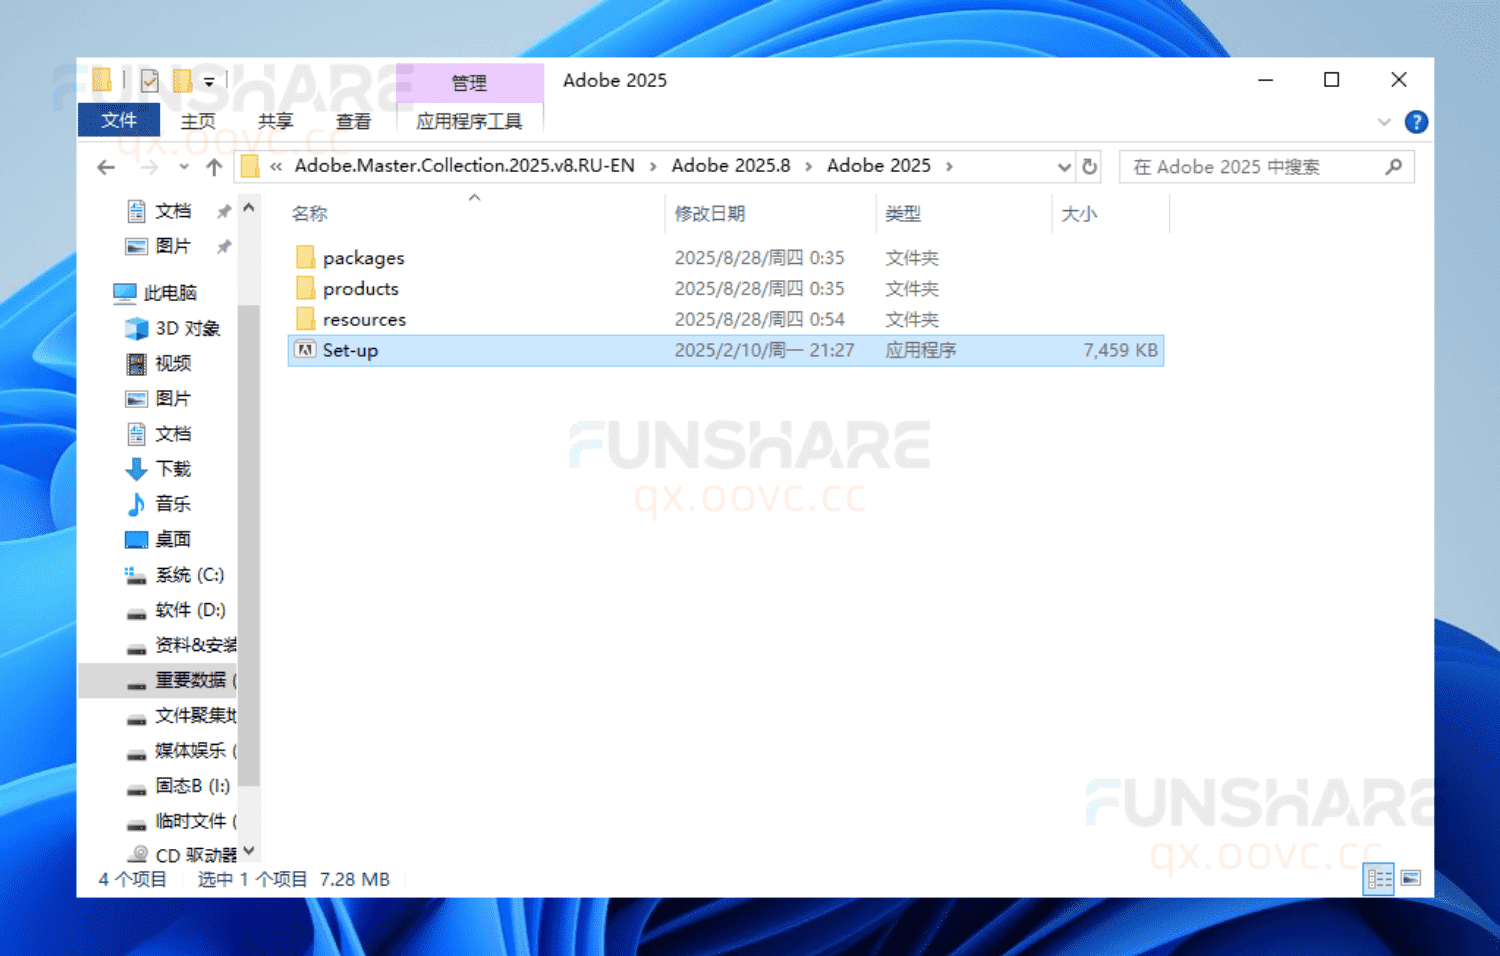The image size is (1500, 956).
Task: Open the recent locations dropdown next to forward
Action: (x=183, y=167)
